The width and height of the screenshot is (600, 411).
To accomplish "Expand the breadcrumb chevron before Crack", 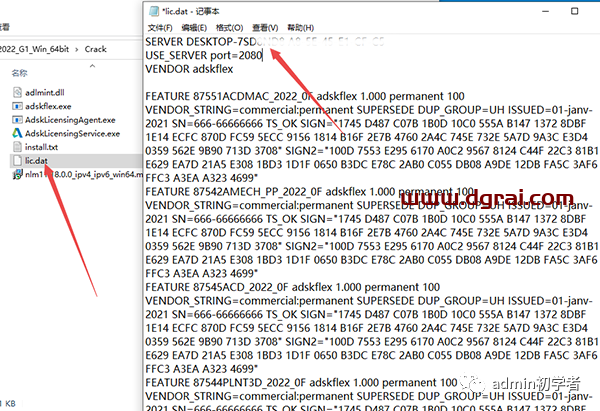I will [x=76, y=47].
